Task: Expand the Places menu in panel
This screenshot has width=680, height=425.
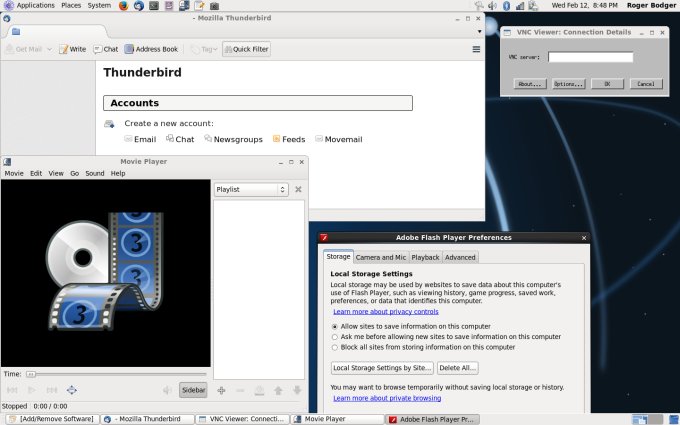Action: point(71,6)
